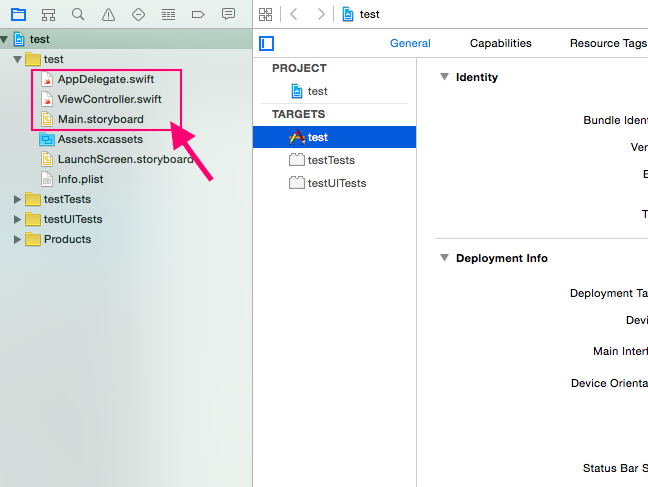Collapse the root test project
The image size is (648, 487).
5,39
